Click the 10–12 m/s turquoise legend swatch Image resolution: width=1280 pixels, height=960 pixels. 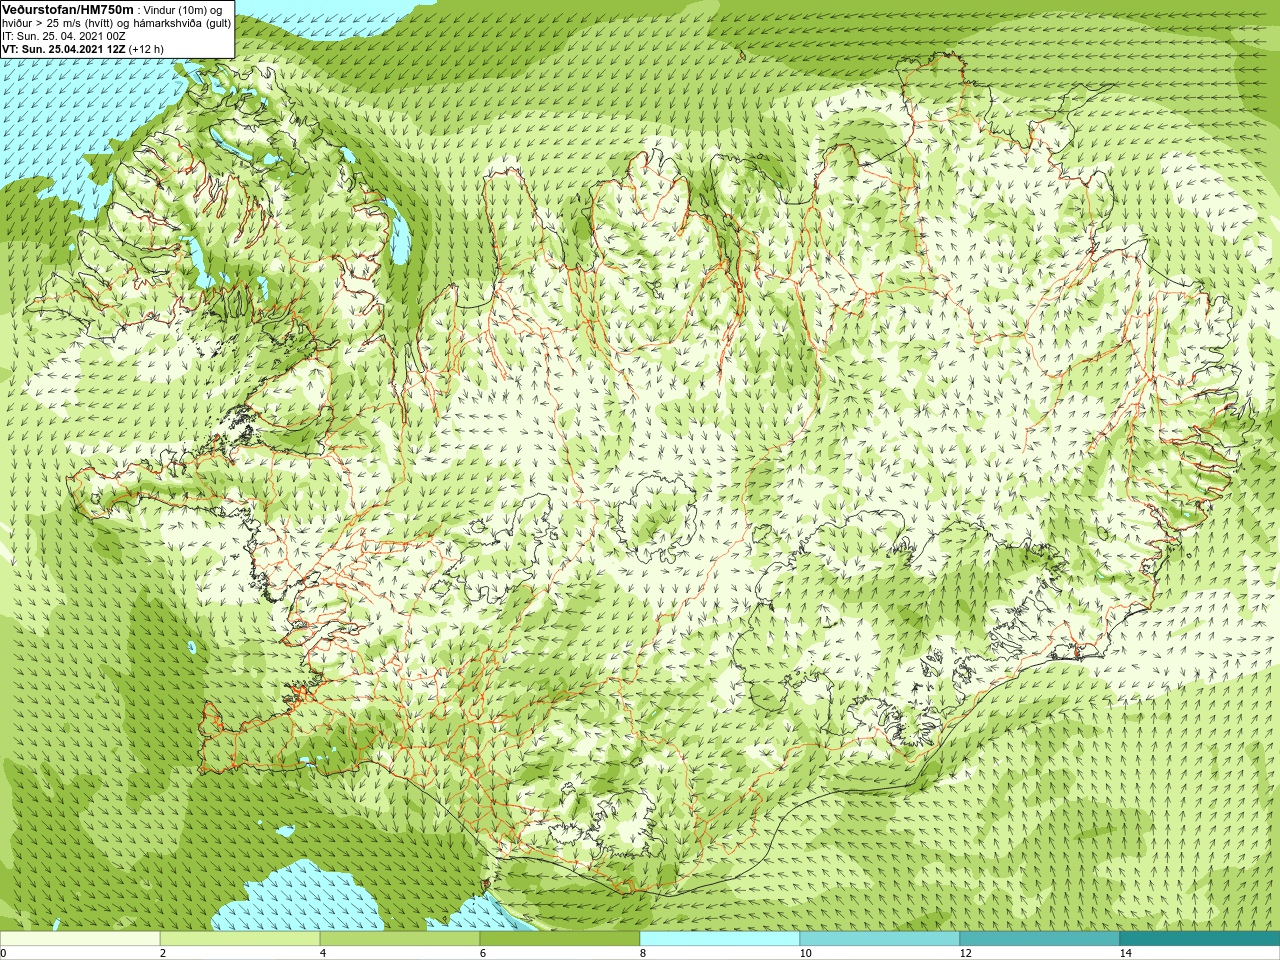880,939
